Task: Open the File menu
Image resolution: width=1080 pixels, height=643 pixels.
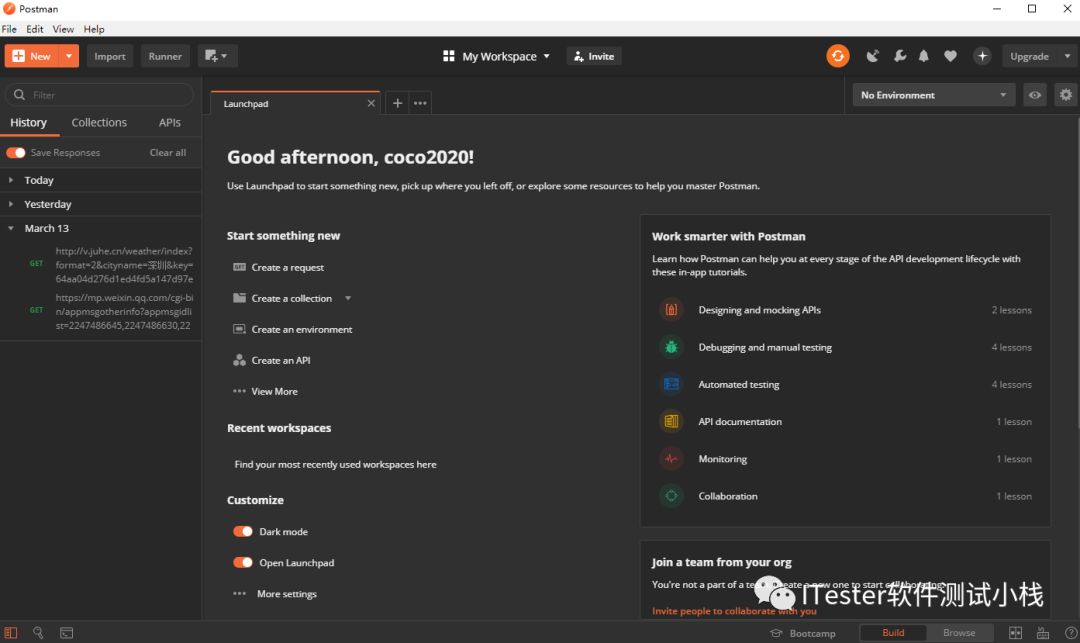Action: [9, 29]
